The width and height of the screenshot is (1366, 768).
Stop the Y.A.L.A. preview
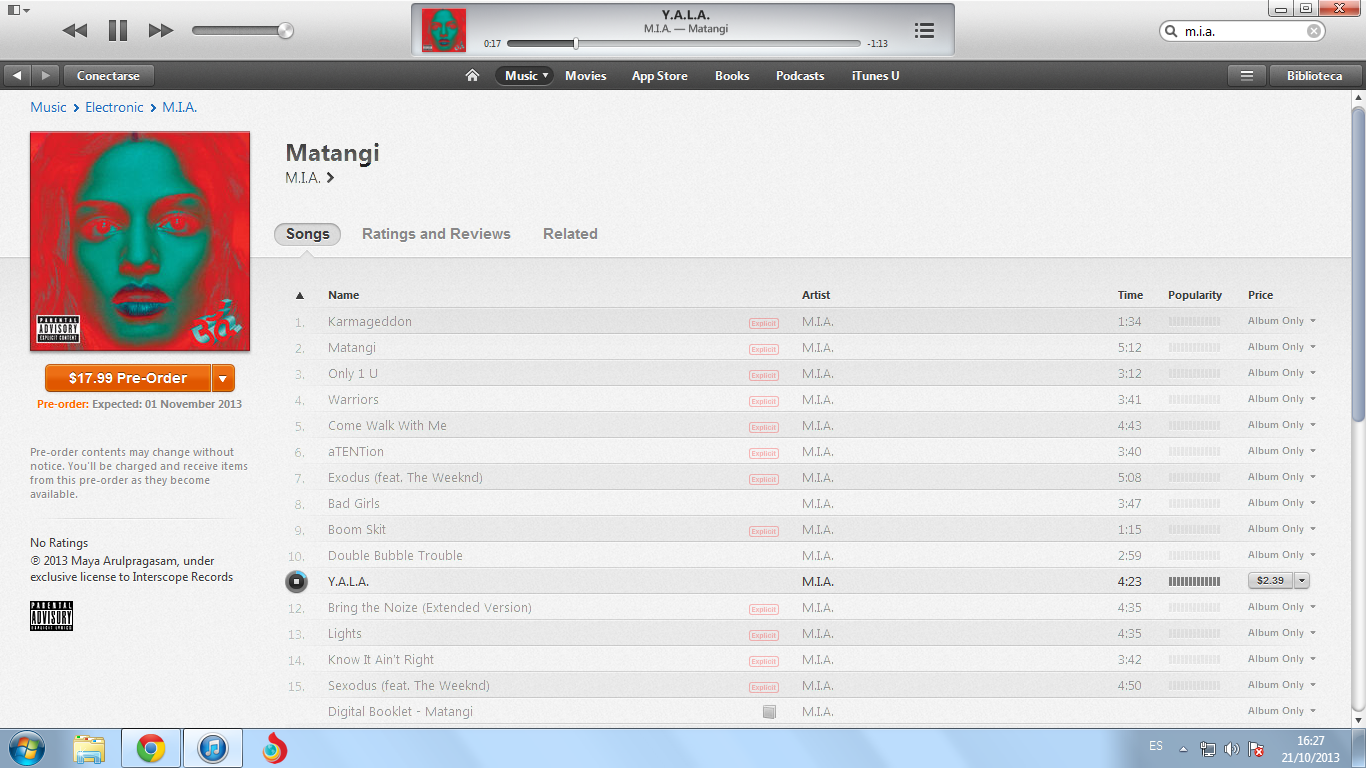coord(296,581)
